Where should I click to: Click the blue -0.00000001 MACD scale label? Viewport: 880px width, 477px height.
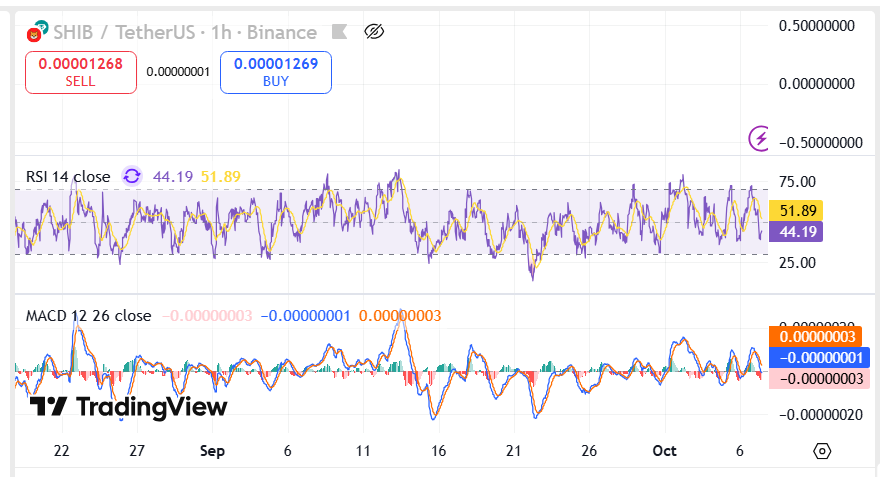coord(819,357)
